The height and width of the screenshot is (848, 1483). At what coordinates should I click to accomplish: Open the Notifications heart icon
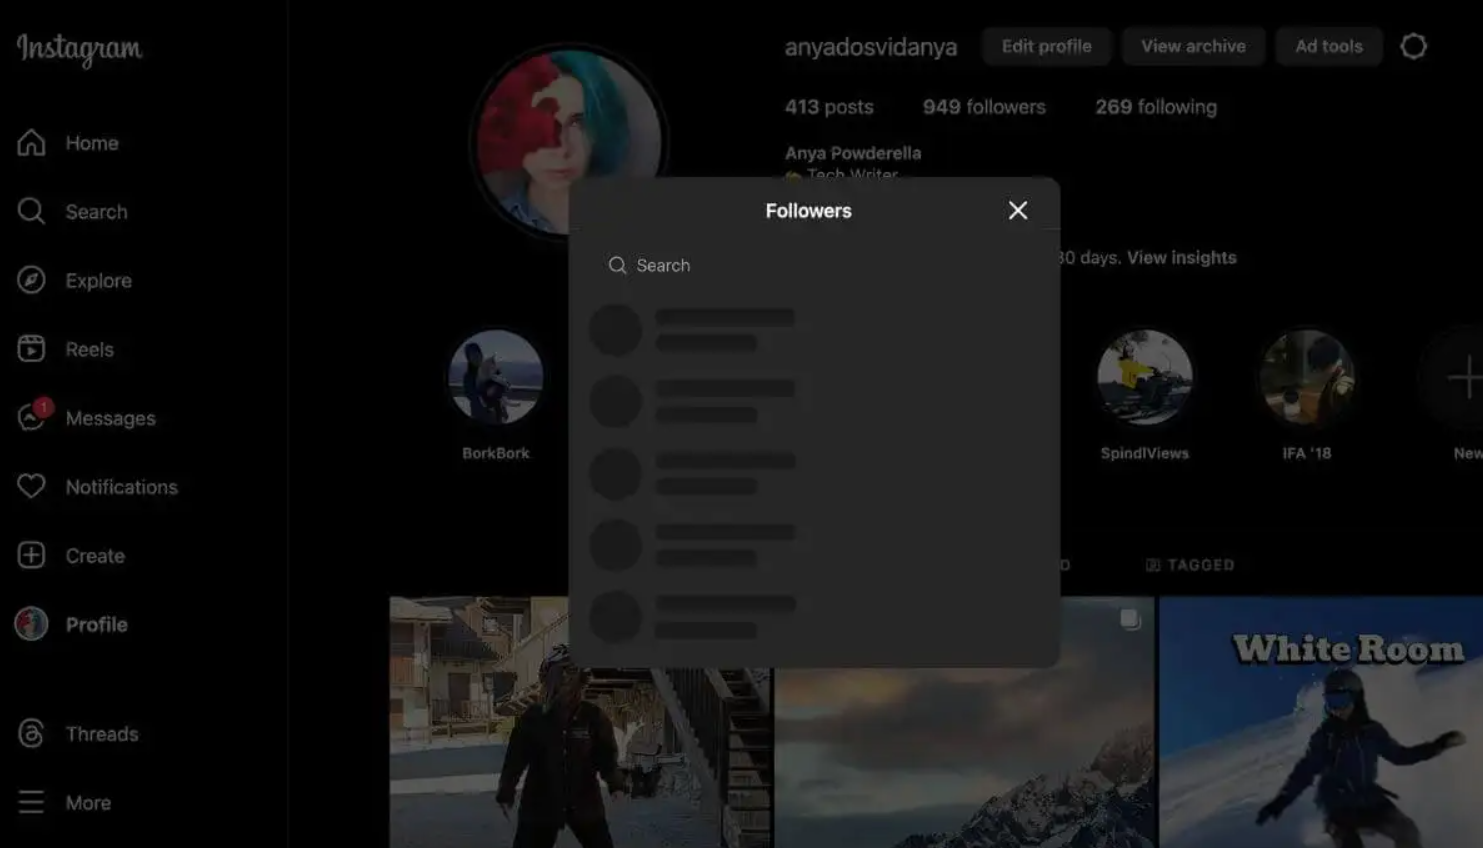31,486
